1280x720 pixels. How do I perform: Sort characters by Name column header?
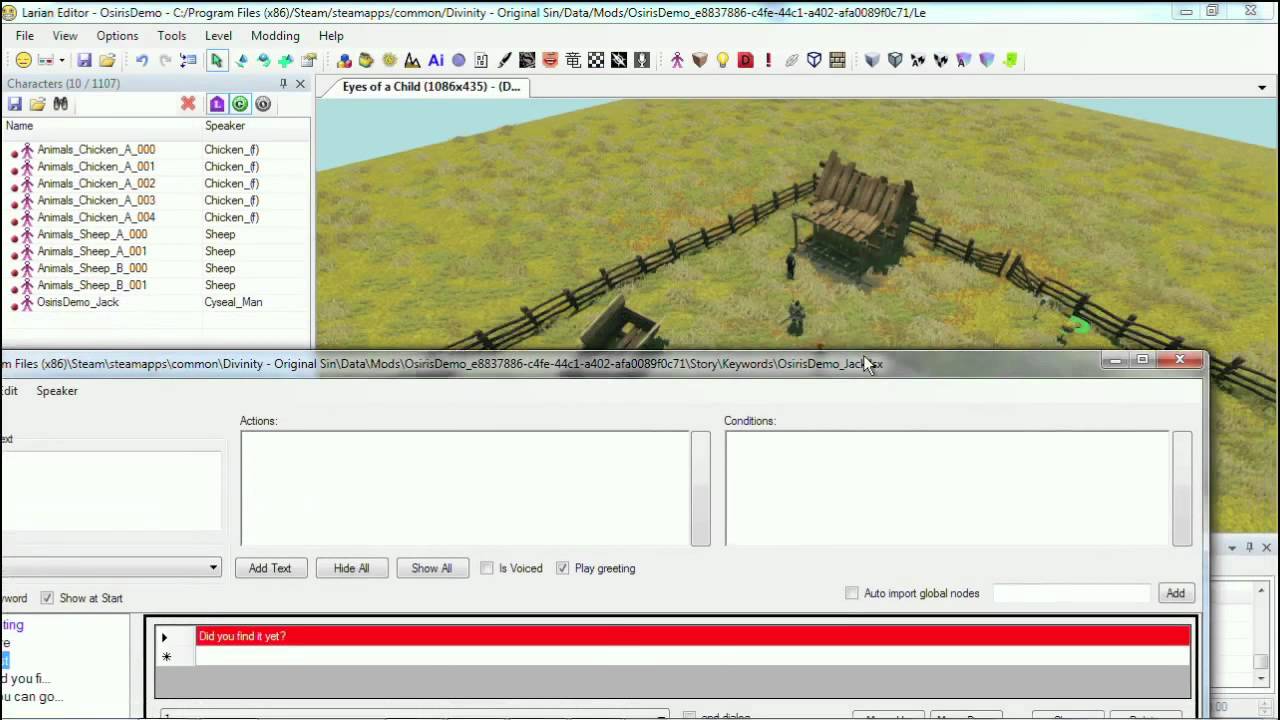click(x=101, y=126)
